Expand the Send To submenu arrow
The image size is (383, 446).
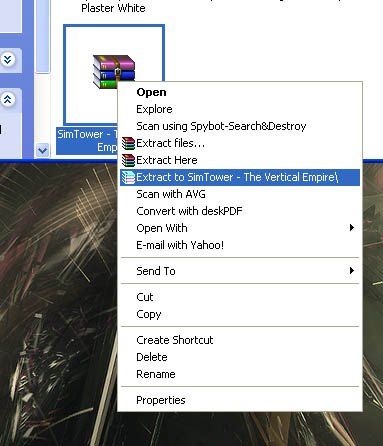click(351, 271)
